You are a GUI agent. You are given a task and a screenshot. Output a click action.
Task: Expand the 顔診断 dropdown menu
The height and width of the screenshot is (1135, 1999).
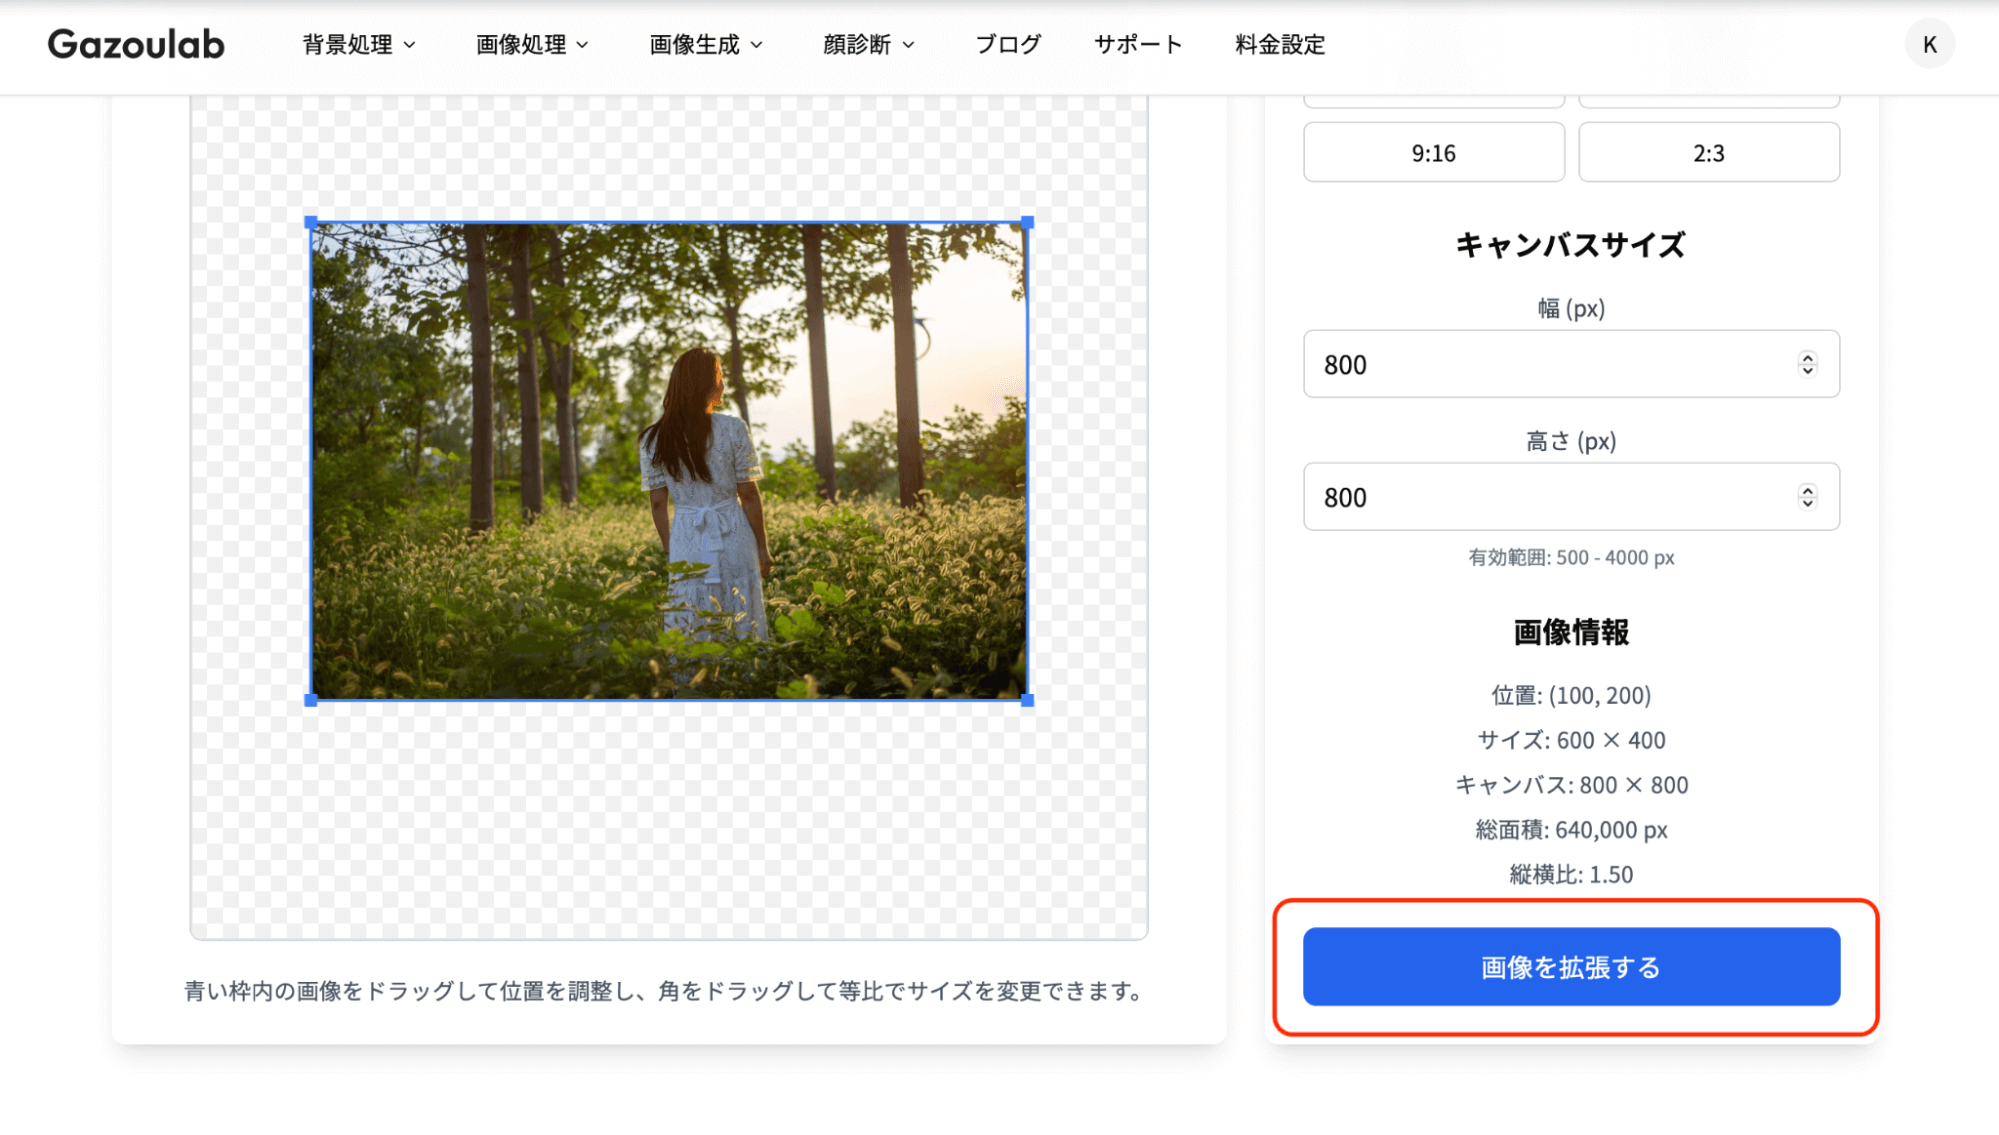(868, 44)
